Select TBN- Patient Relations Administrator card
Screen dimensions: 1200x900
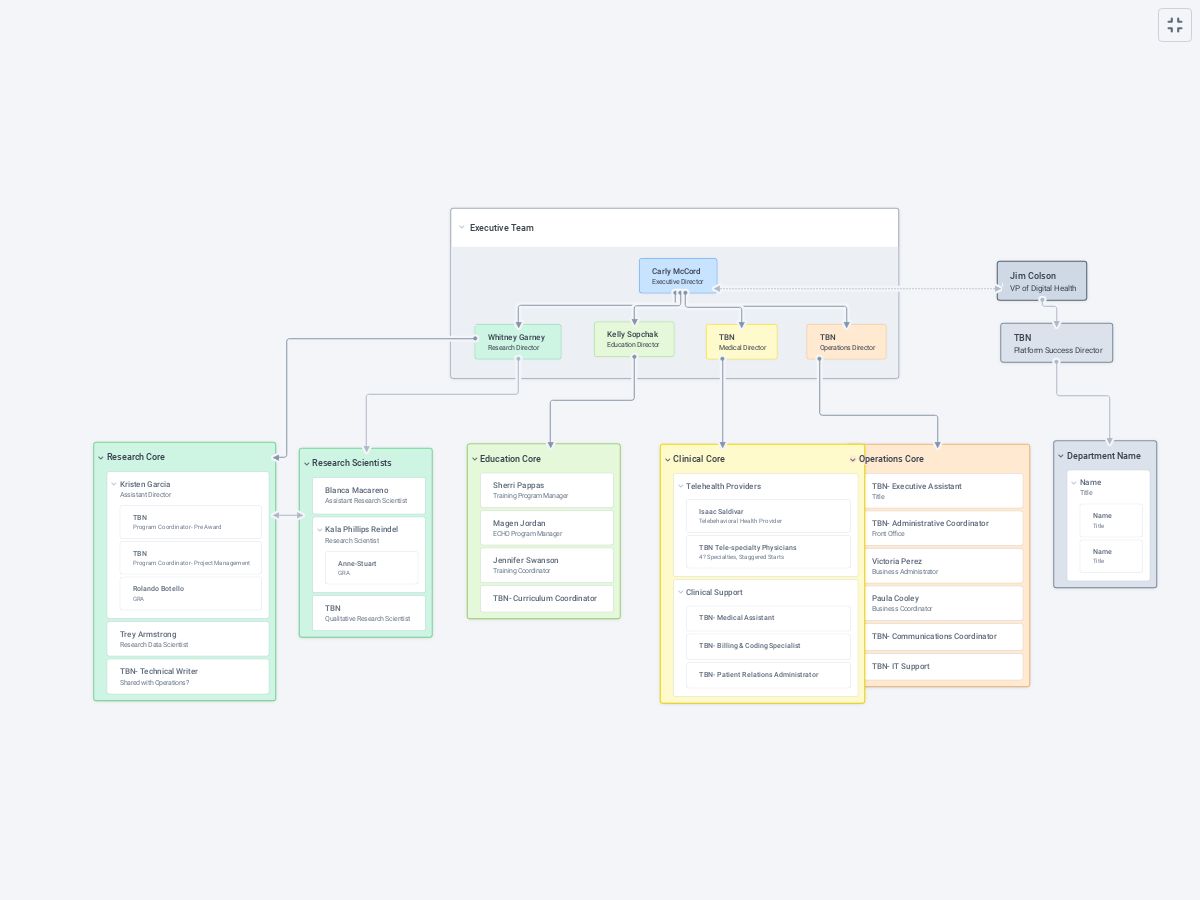(768, 675)
